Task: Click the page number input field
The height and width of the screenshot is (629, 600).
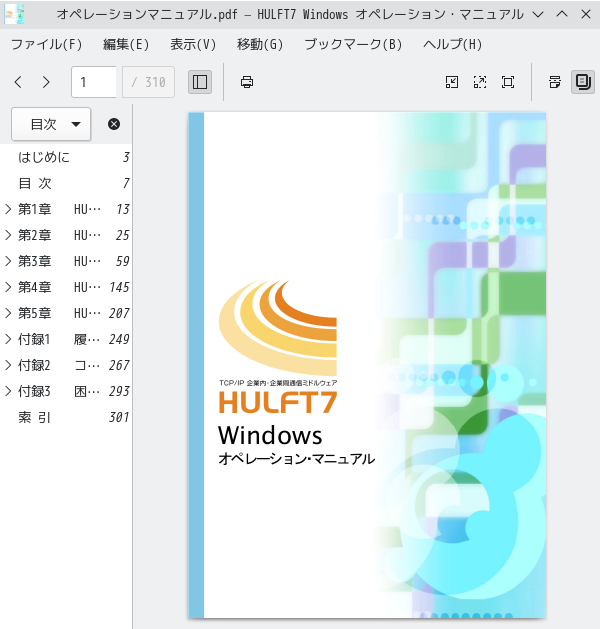Action: [94, 82]
